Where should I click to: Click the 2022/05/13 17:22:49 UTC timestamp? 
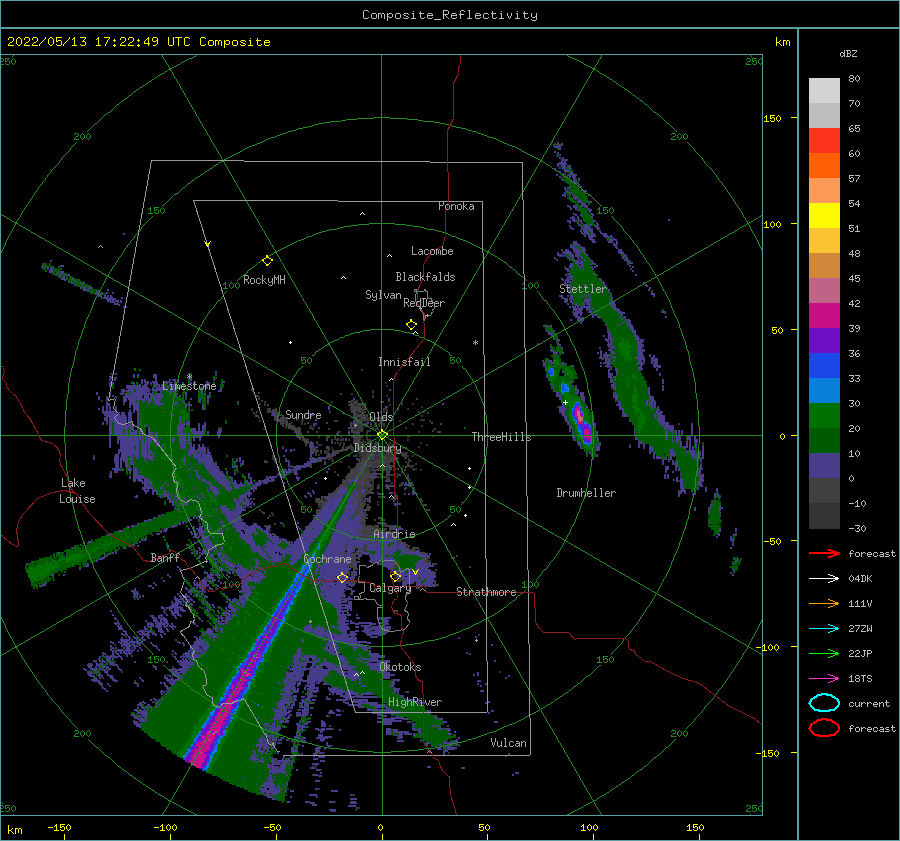point(98,42)
